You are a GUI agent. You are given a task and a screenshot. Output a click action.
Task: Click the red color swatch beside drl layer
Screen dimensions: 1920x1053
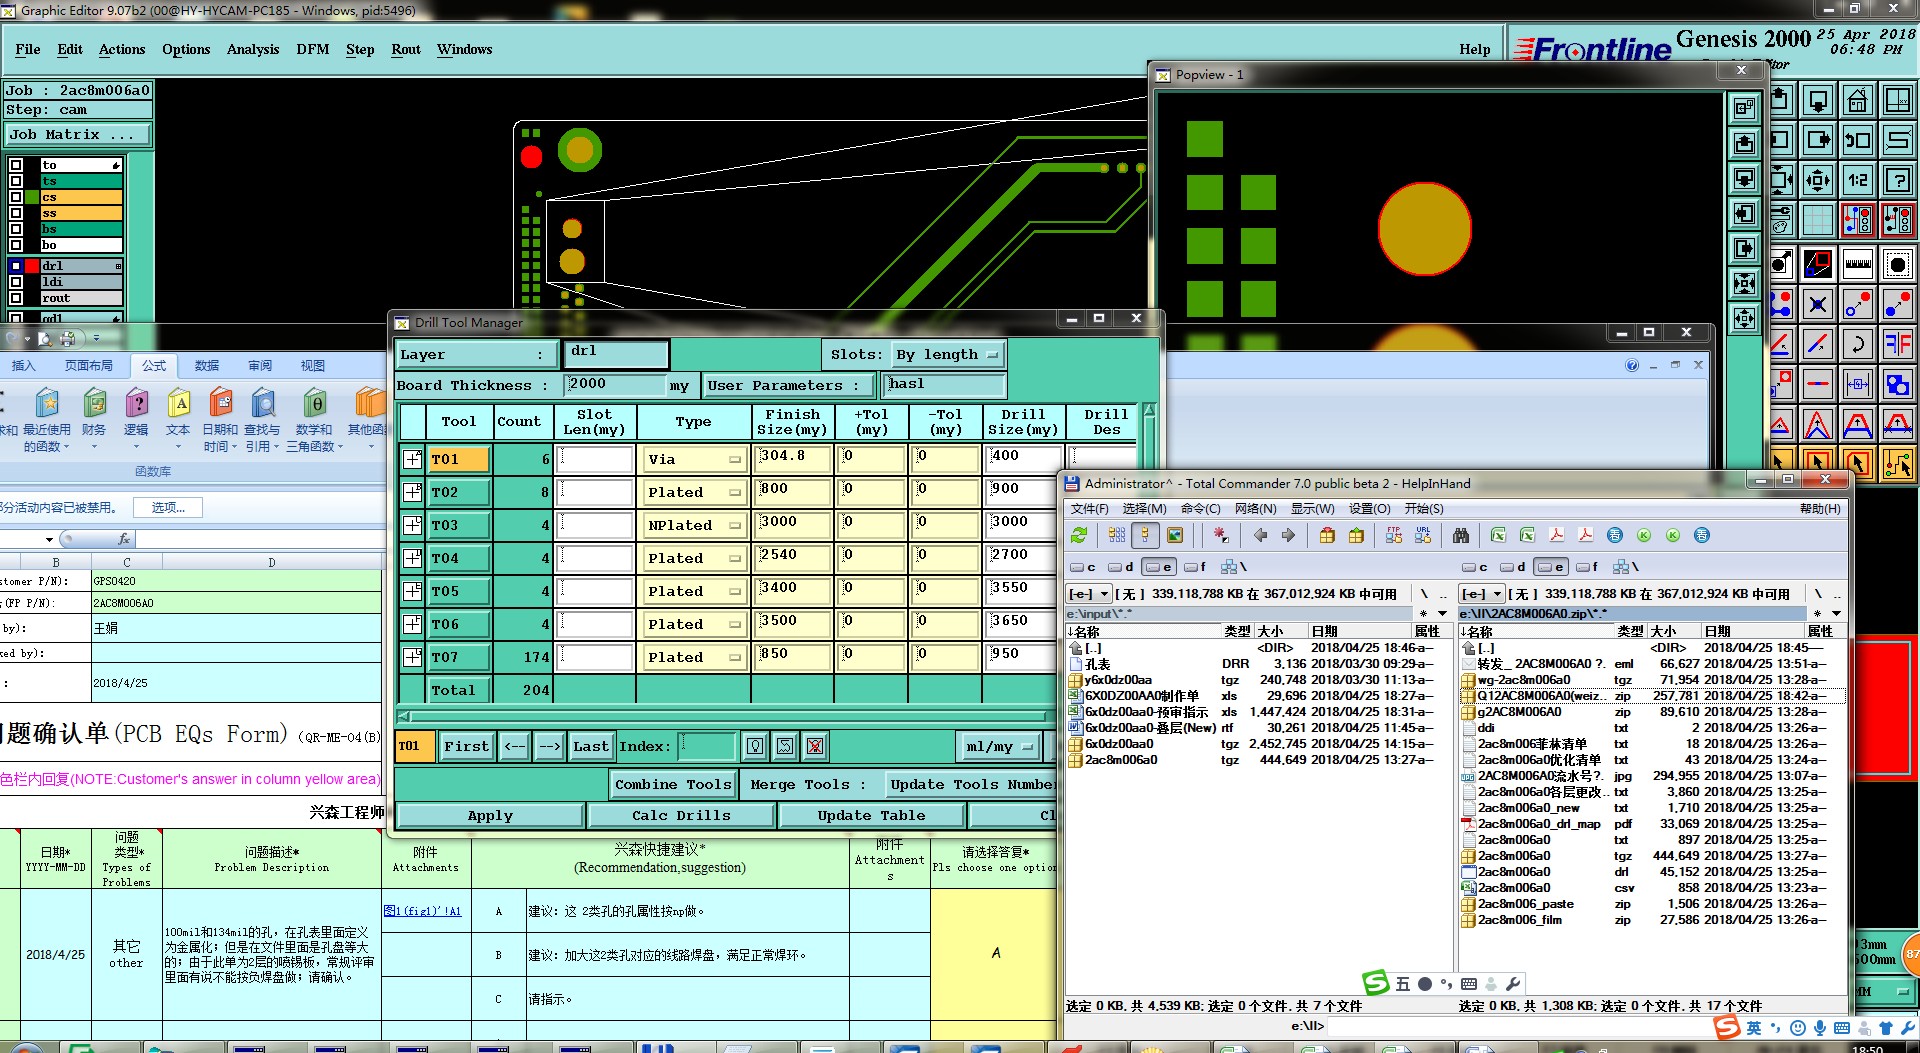32,266
